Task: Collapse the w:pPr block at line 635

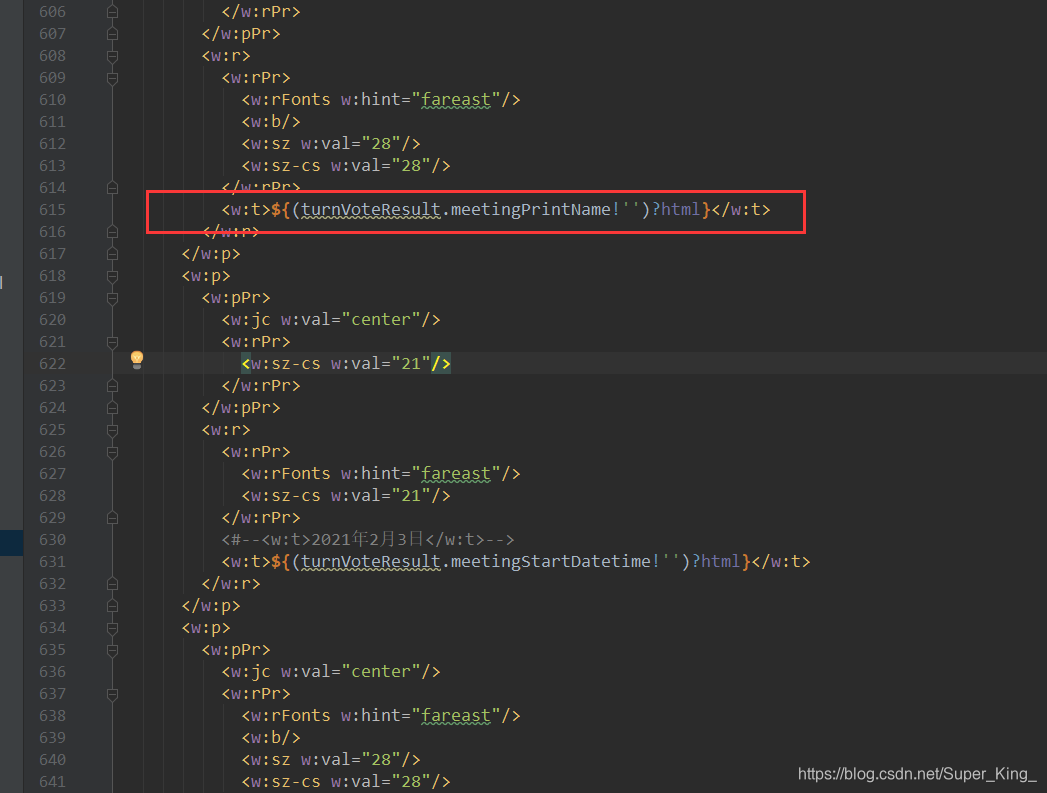Action: [x=112, y=651]
